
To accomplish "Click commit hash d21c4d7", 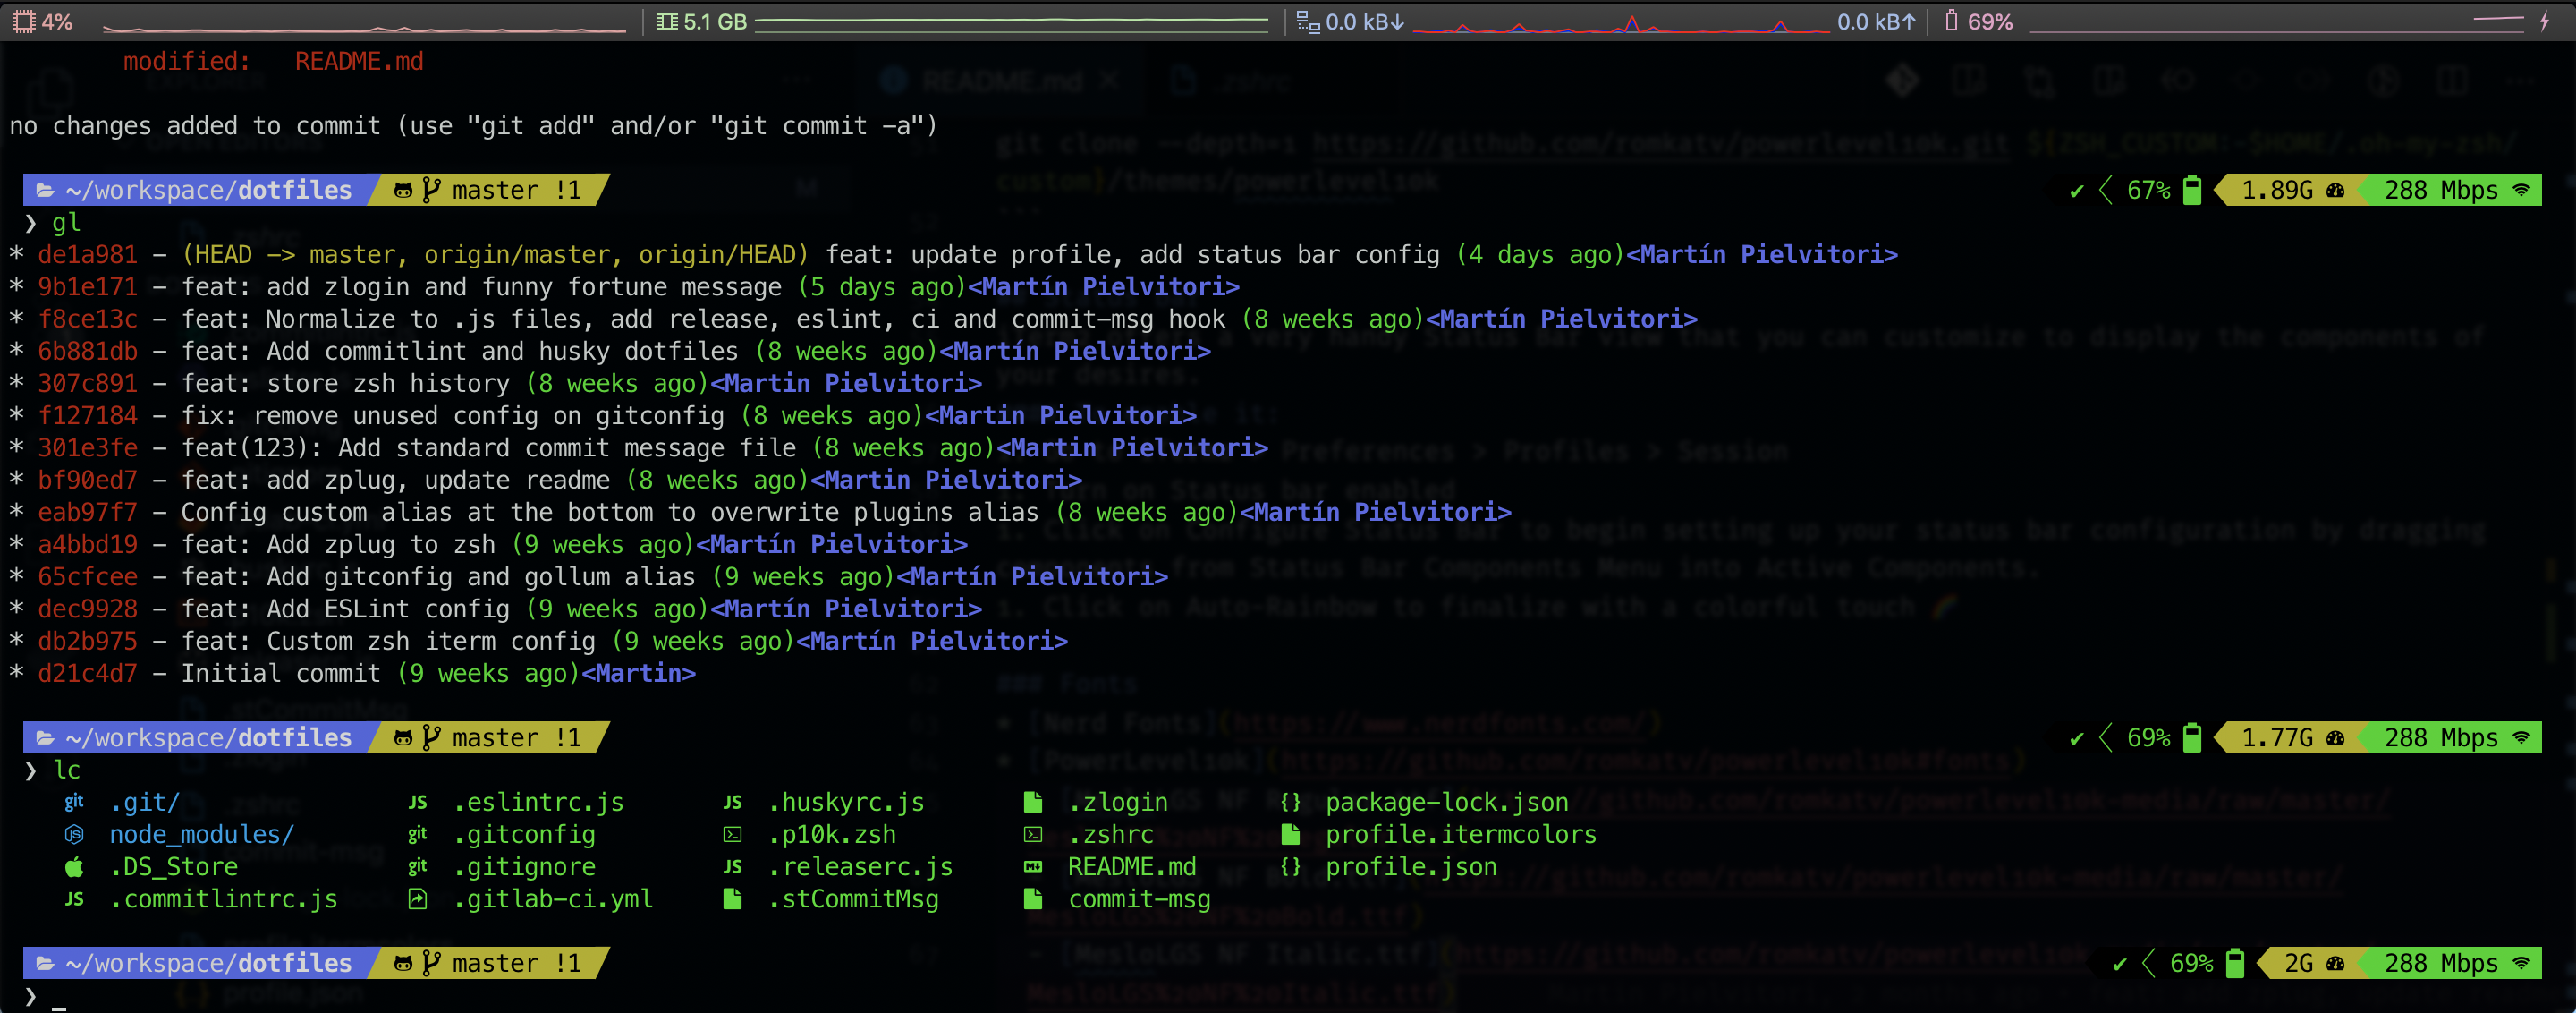I will click(x=87, y=674).
